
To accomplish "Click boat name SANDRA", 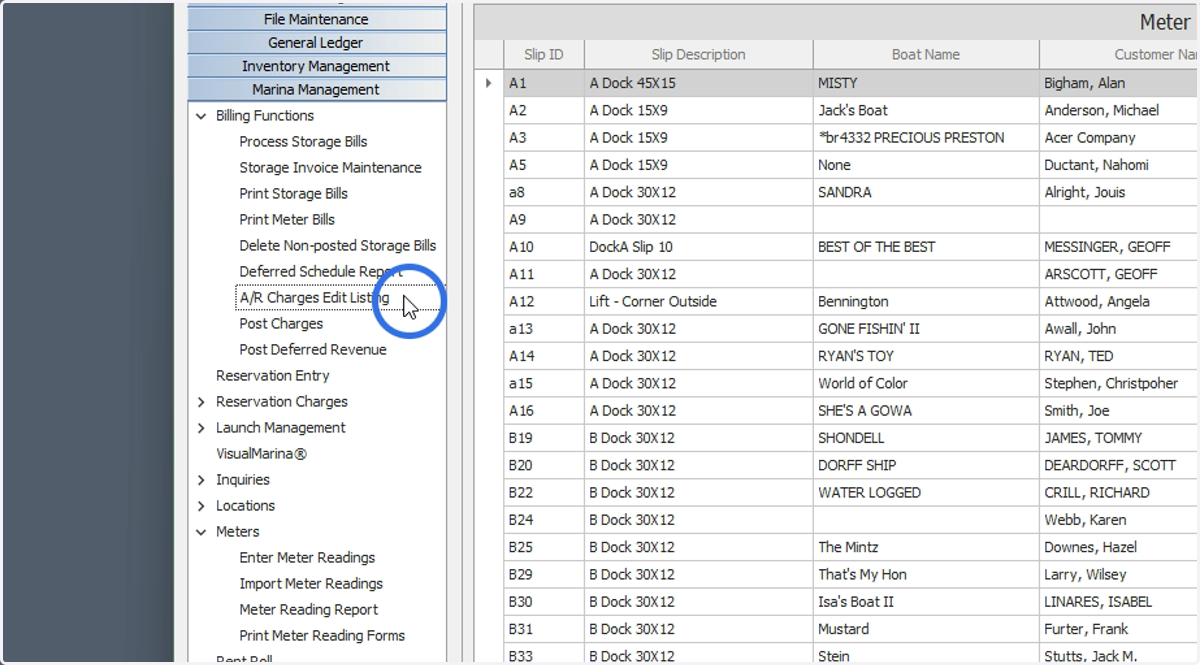I will [845, 192].
